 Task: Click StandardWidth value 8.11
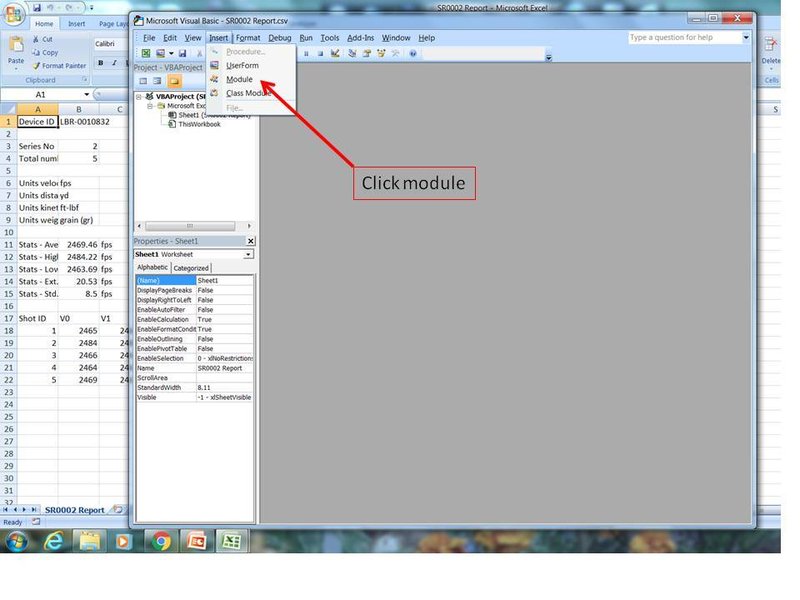tap(224, 388)
